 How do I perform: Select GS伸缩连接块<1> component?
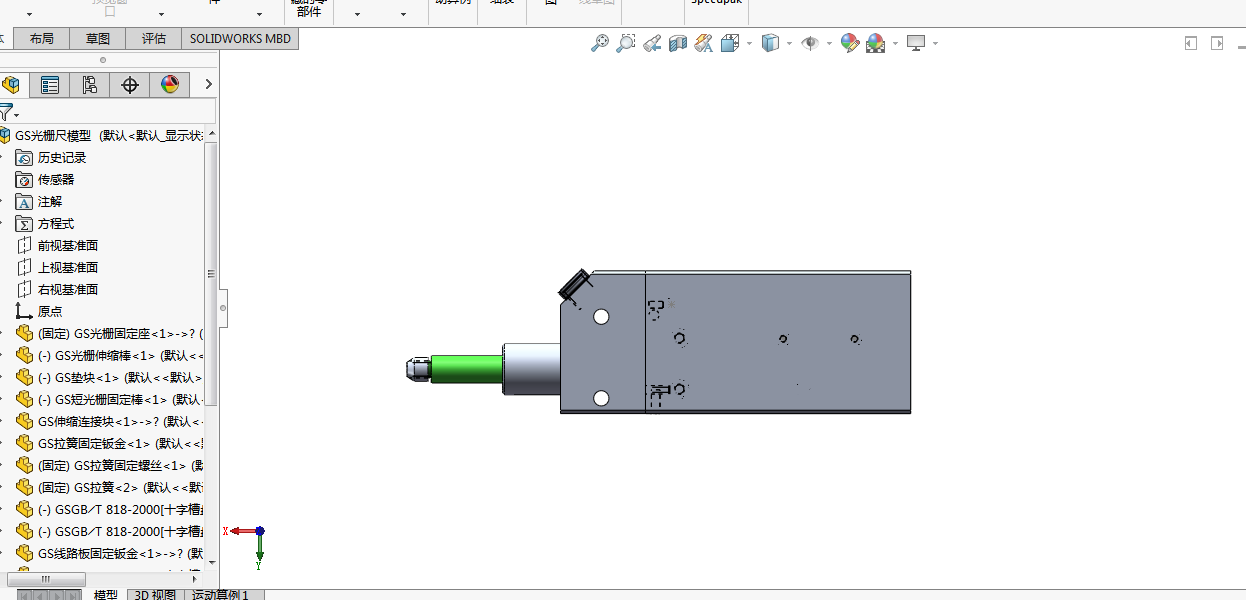point(120,421)
